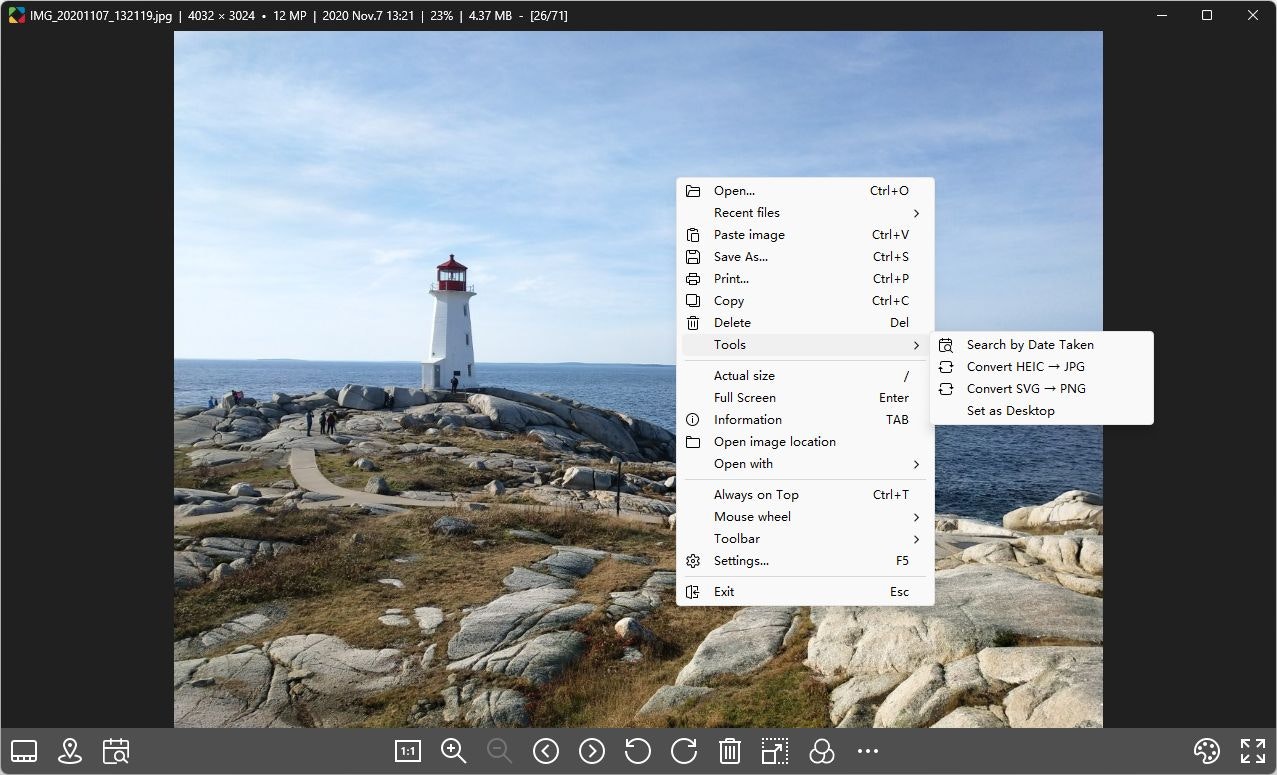Image resolution: width=1277 pixels, height=775 pixels.
Task: Expand the Open with submenu arrow
Action: coord(916,464)
